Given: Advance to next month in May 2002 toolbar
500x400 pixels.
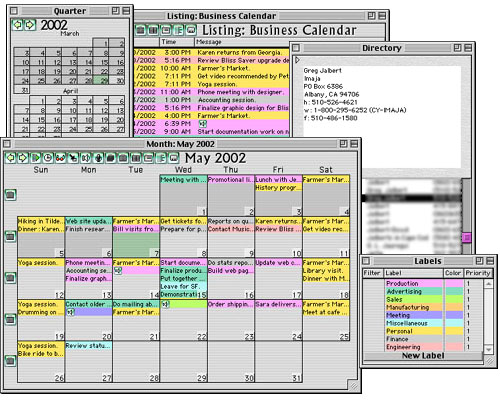Looking at the screenshot, I should [x=23, y=158].
